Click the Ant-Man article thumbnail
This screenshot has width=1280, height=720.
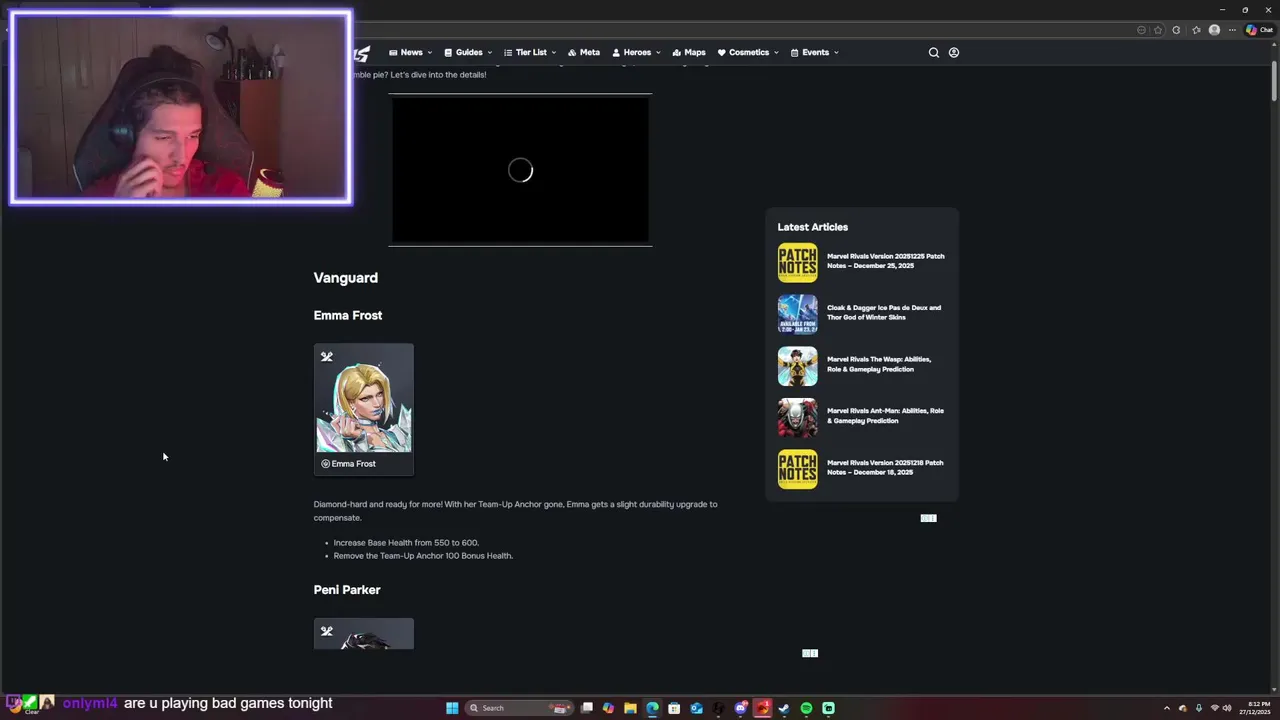tap(798, 418)
